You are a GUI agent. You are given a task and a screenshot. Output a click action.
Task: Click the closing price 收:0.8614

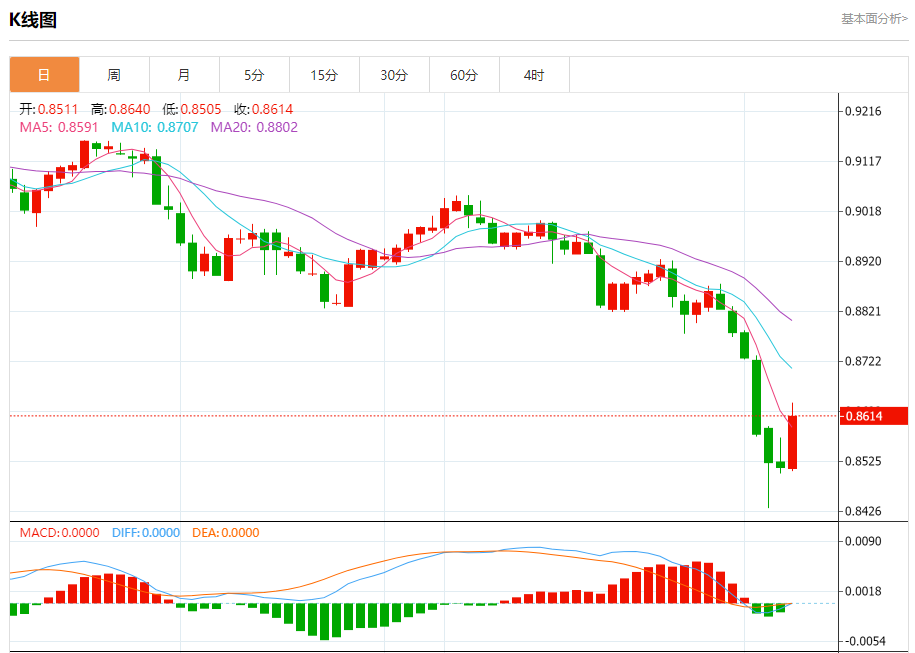pos(263,109)
